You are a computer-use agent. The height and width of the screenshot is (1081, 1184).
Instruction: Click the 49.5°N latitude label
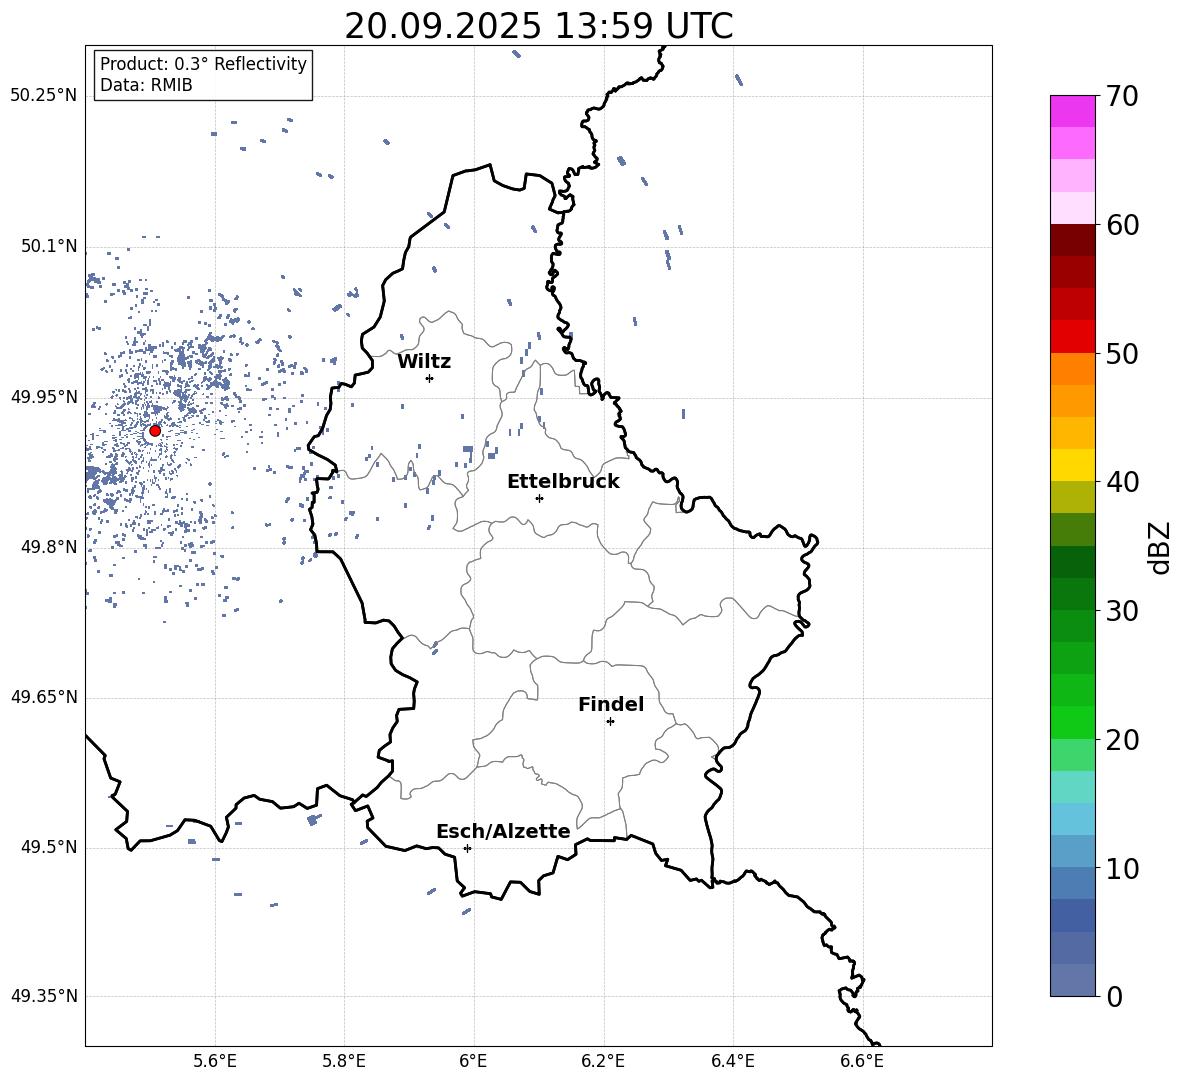(x=49, y=848)
